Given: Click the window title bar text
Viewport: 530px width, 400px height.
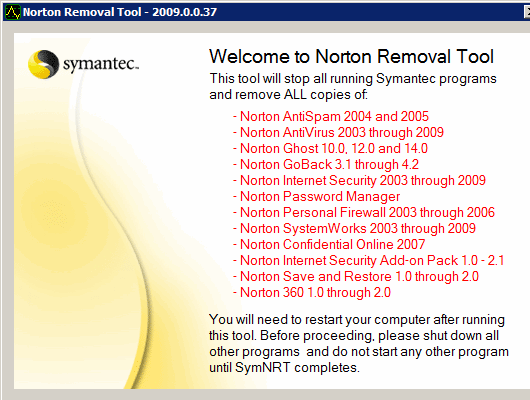Looking at the screenshot, I should tap(120, 12).
